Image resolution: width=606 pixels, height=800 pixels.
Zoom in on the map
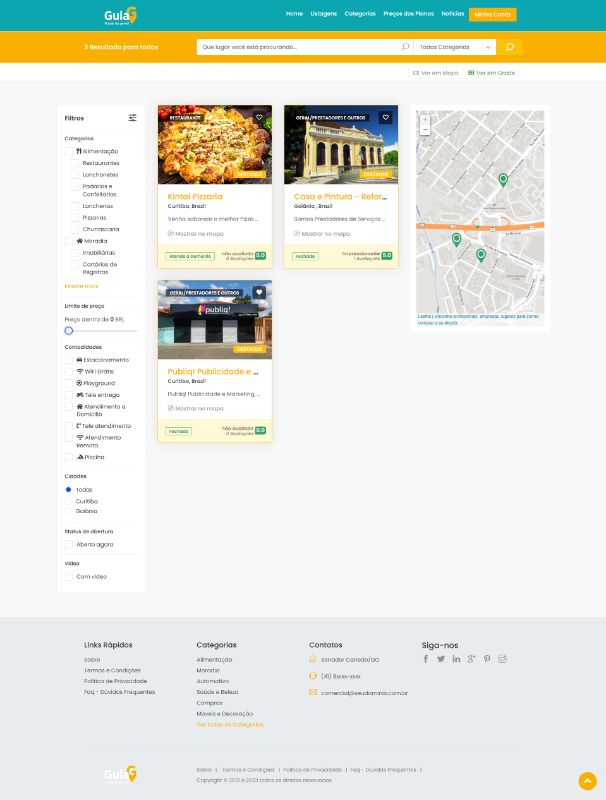tap(425, 120)
